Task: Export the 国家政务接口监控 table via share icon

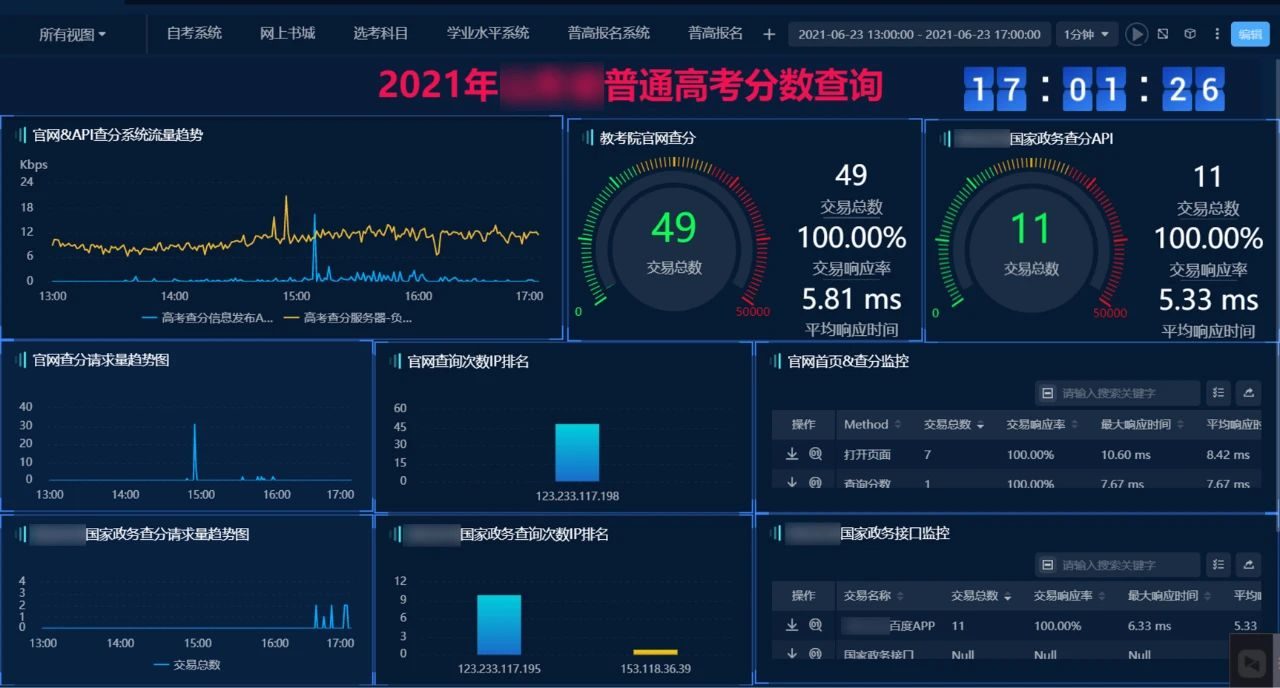Action: click(x=1248, y=565)
